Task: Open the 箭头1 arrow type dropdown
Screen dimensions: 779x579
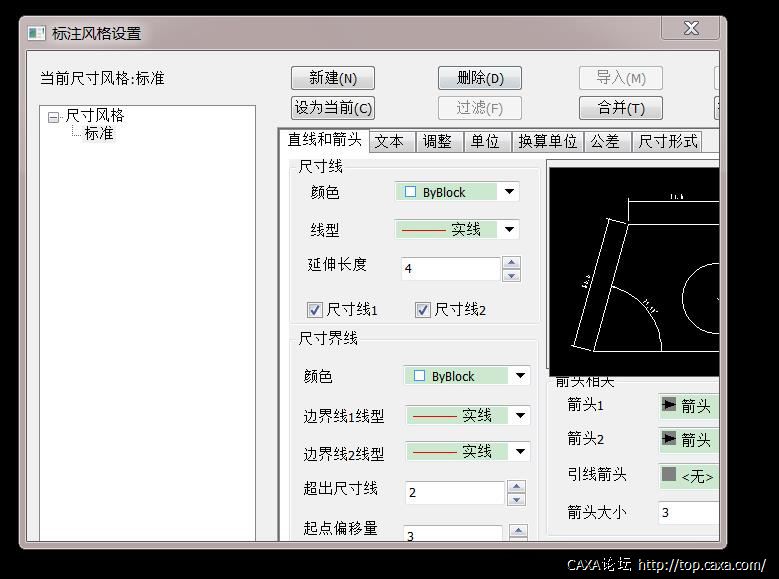Action: 689,406
